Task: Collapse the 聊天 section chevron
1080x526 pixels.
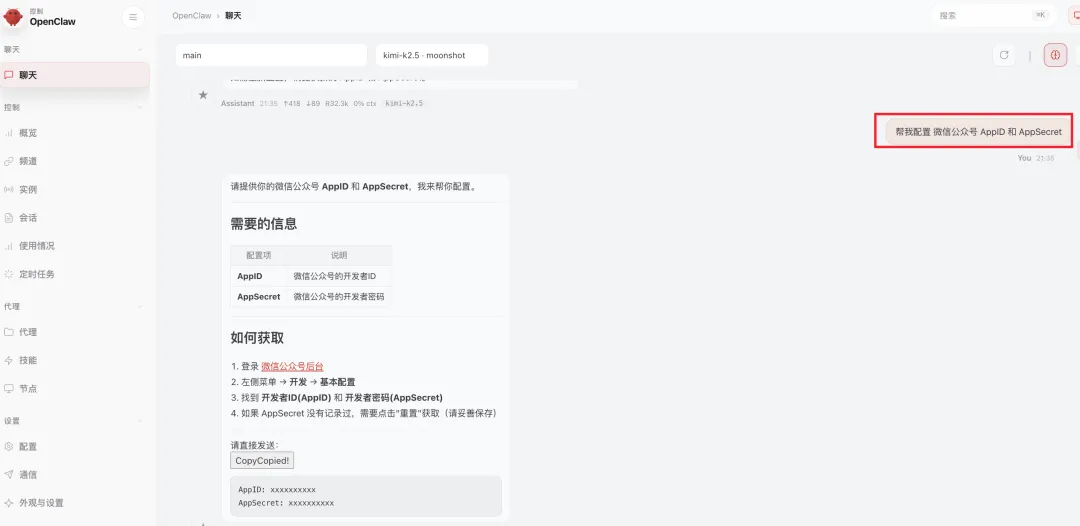Action: [x=140, y=50]
